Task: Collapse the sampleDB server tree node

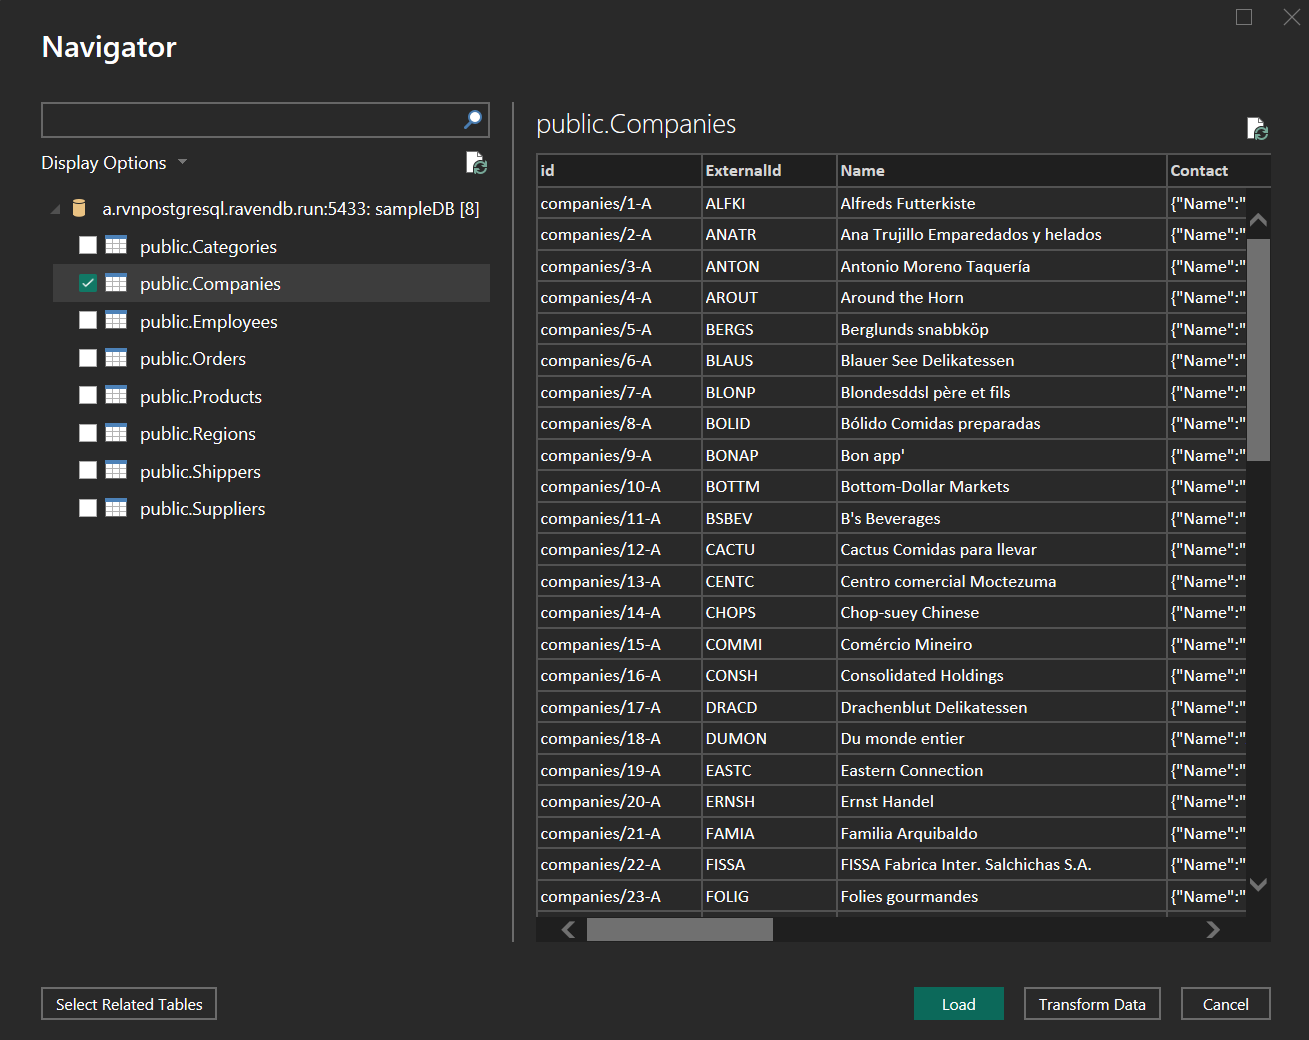Action: 56,209
